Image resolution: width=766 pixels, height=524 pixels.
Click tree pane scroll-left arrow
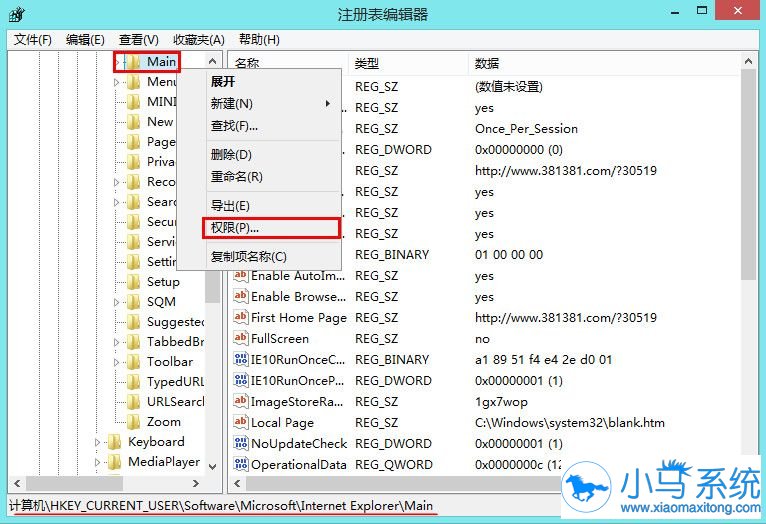17,483
